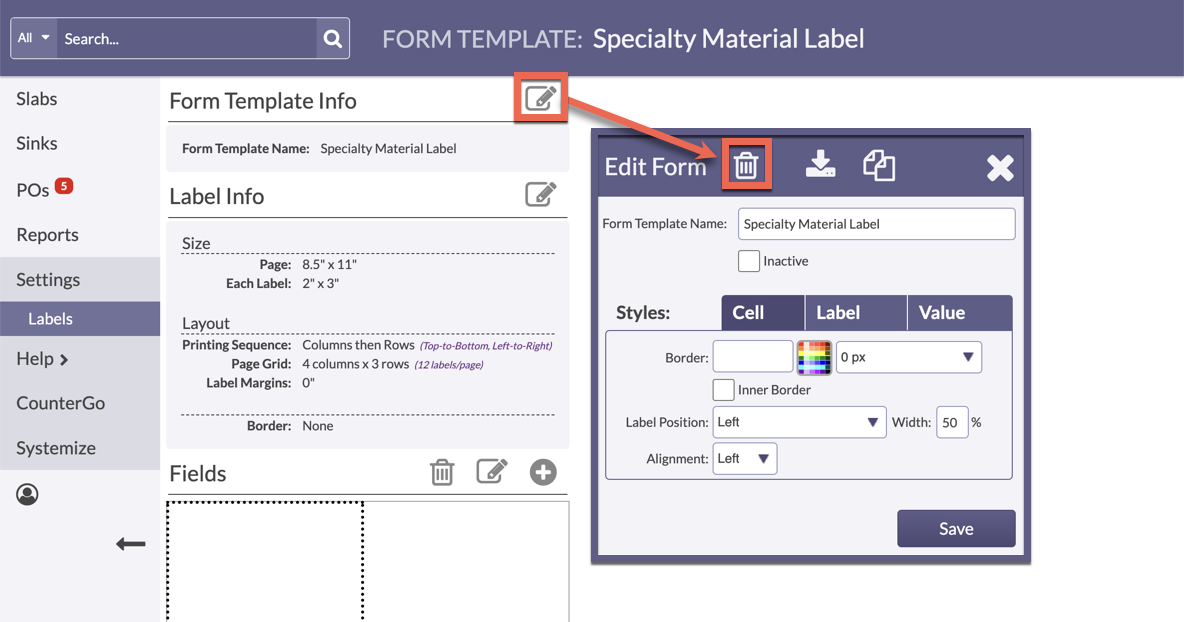Edit the Label Info section
Image resolution: width=1184 pixels, height=622 pixels.
(x=541, y=194)
